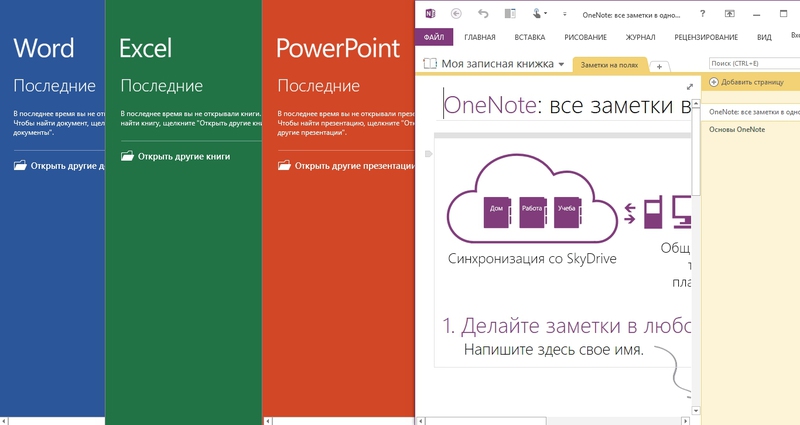
Task: Click the Работа notebook in cloud image
Action: click(x=532, y=212)
